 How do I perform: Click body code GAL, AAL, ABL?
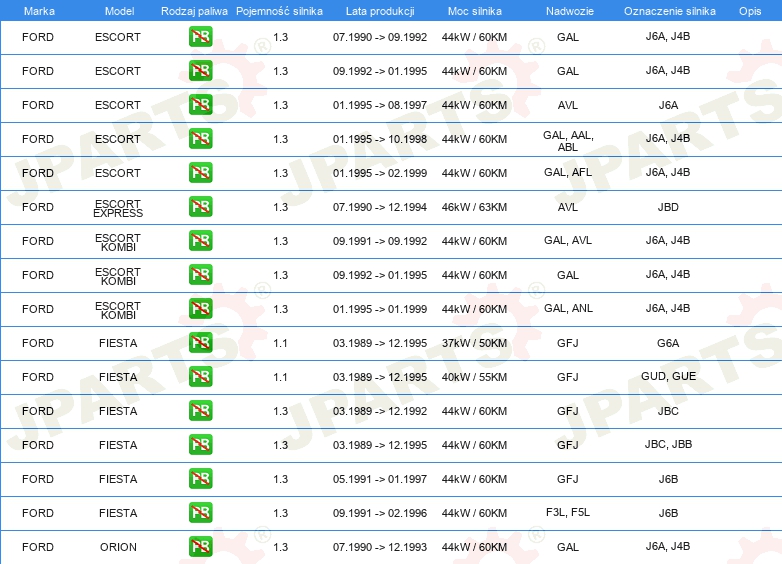point(568,141)
